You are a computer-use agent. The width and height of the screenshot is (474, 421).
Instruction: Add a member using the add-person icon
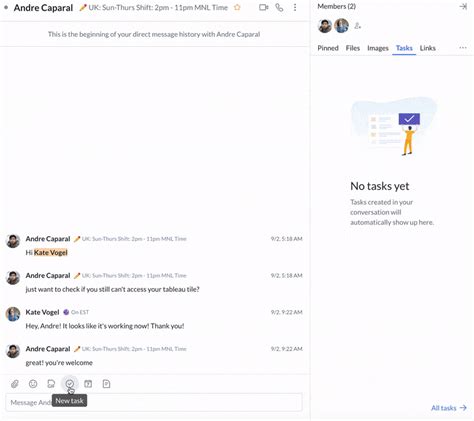[x=358, y=26]
